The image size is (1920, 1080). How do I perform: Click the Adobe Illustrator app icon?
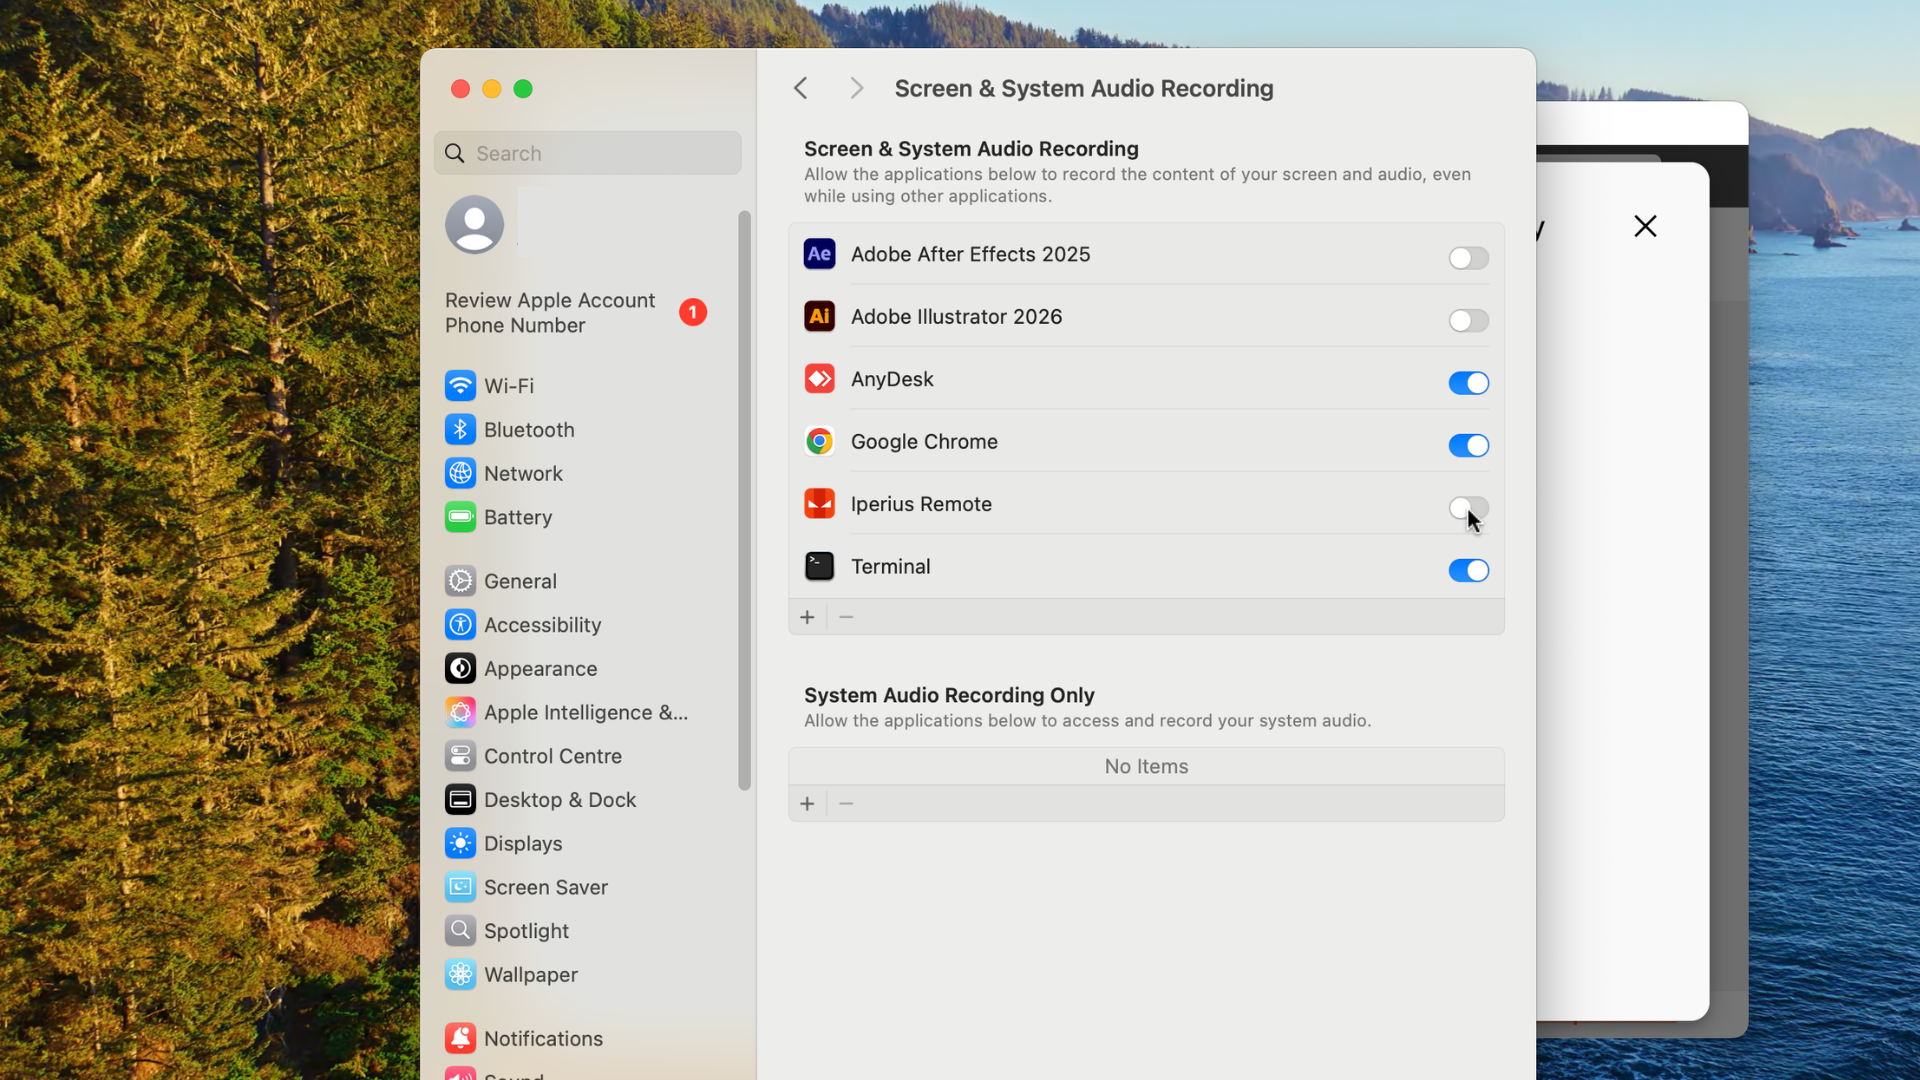coord(819,316)
